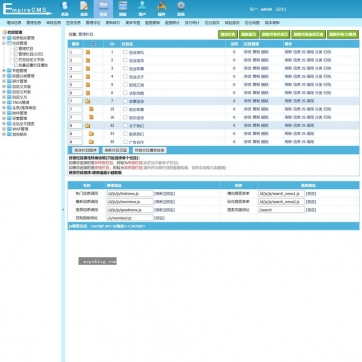Click the page icon in the ID 5 row
Image resolution: width=362 pixels, height=362 pixels.
coord(88,85)
